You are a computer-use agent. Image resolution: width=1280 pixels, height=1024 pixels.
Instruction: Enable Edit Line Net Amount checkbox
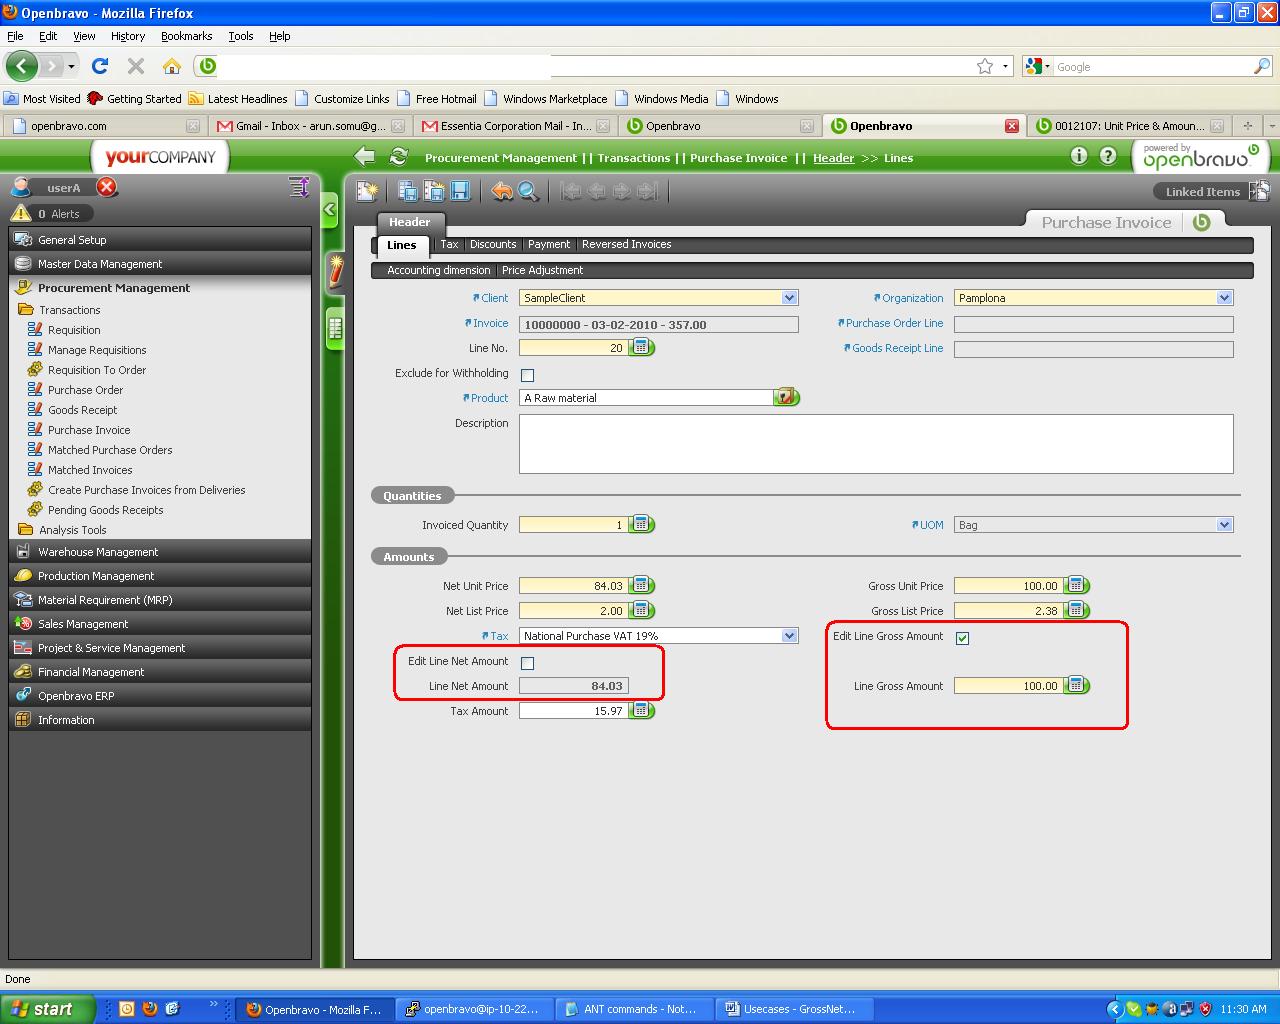click(528, 663)
